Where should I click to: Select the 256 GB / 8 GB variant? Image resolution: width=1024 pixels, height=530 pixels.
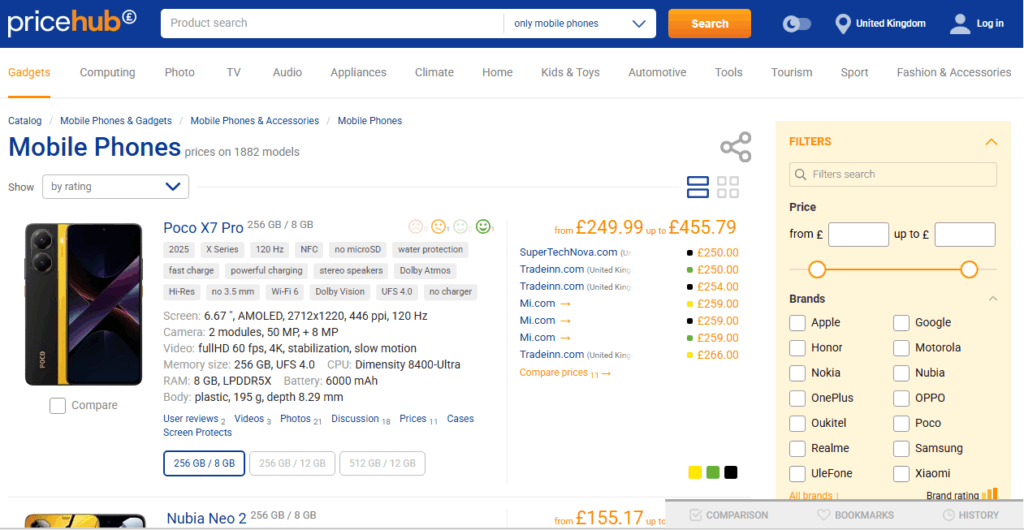point(204,463)
